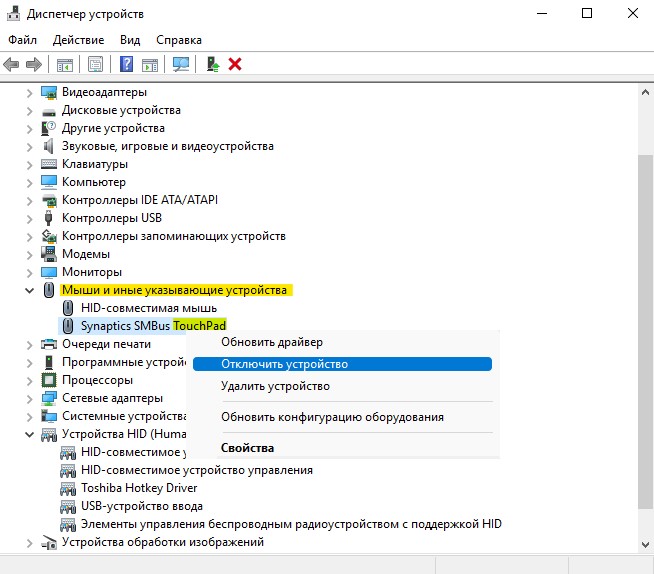Click the Toshiba Hotkey Driver device icon
Screen dimensions: 654x574
click(x=68, y=488)
